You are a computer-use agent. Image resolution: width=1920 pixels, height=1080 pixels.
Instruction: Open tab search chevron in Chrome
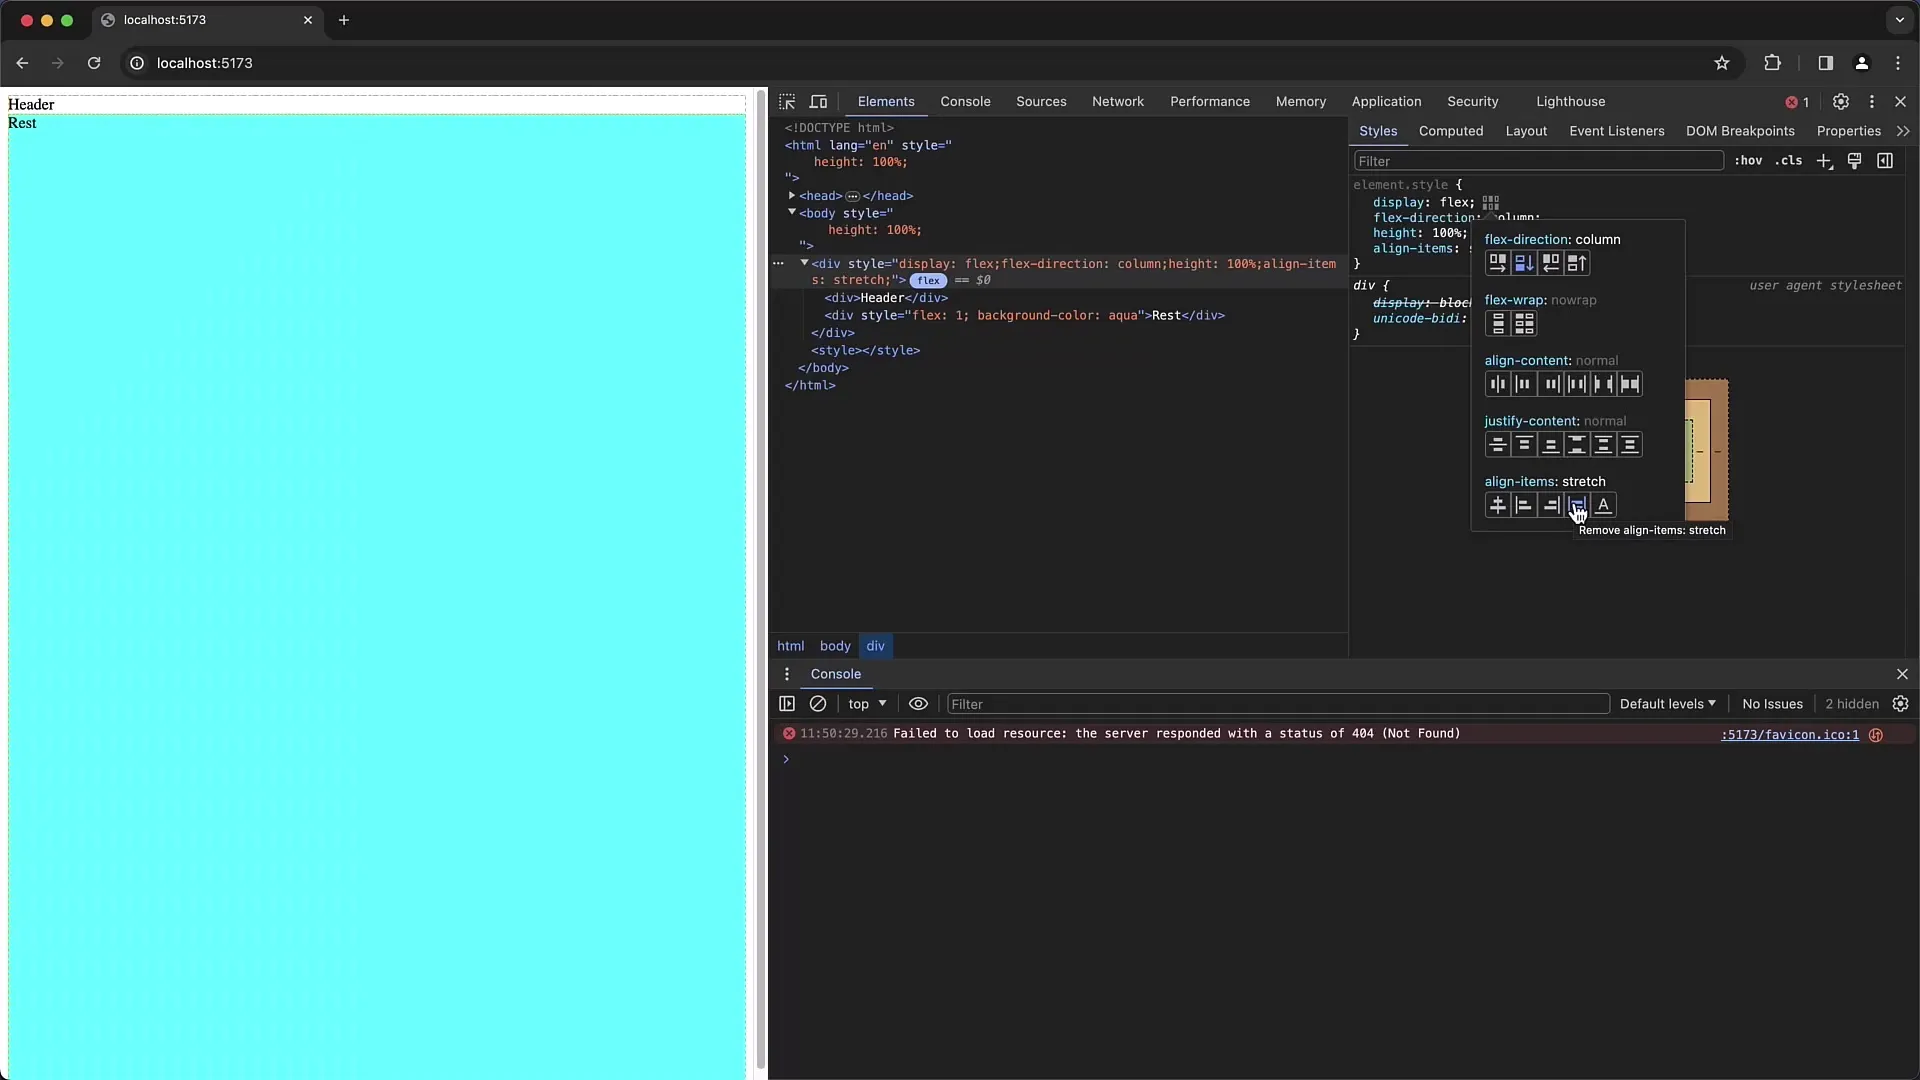[1900, 20]
